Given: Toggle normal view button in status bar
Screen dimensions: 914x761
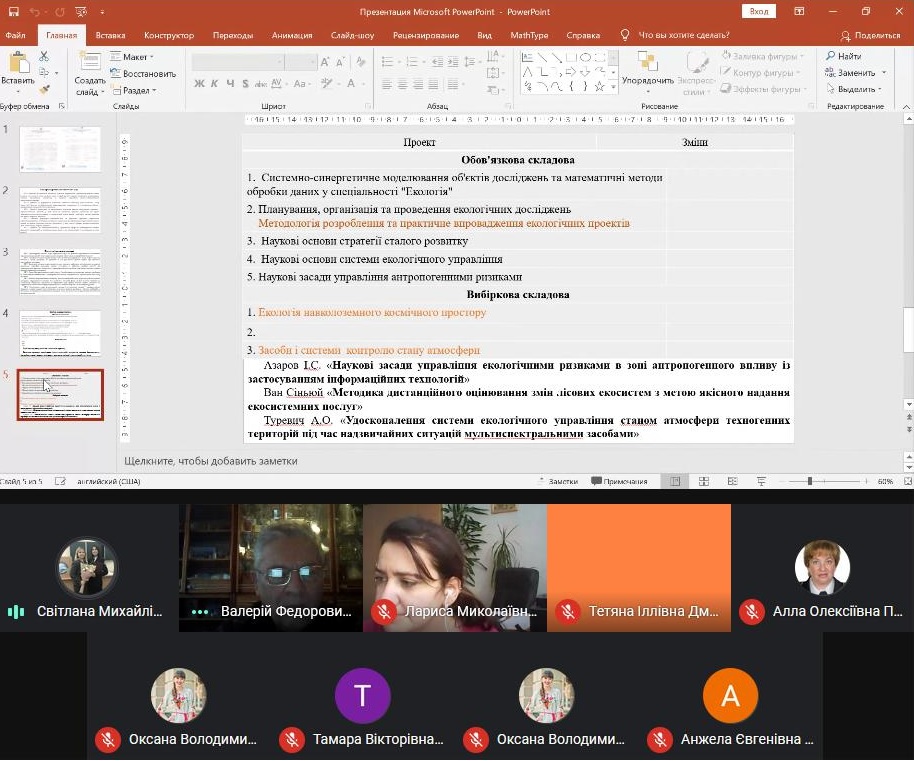Looking at the screenshot, I should click(x=677, y=481).
